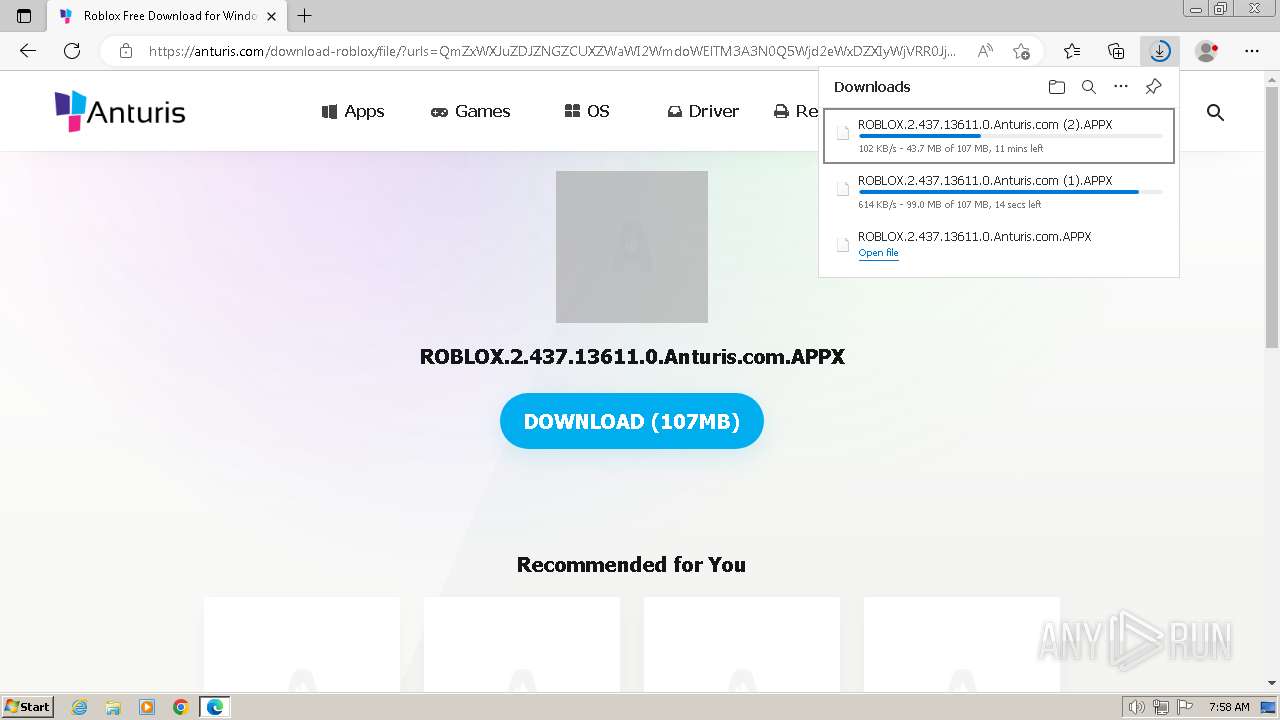Open Edge Settings and more menu

(x=1252, y=51)
